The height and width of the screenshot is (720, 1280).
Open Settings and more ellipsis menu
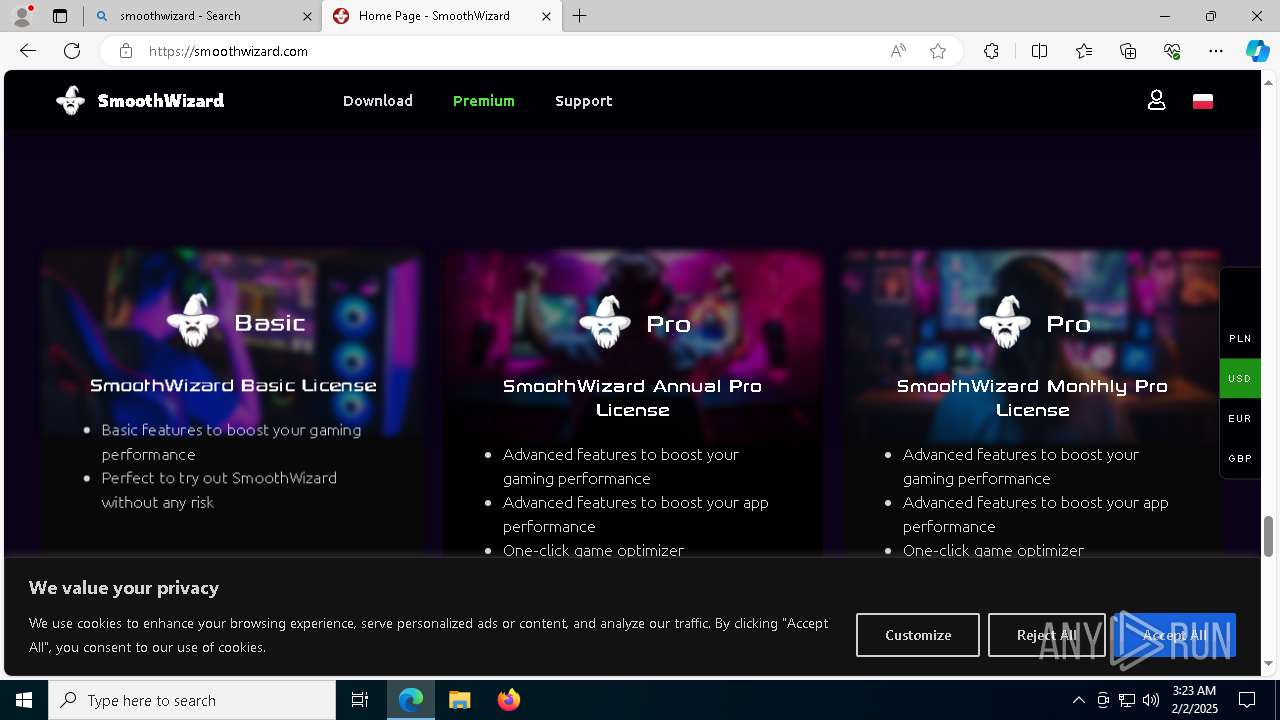coord(1216,51)
